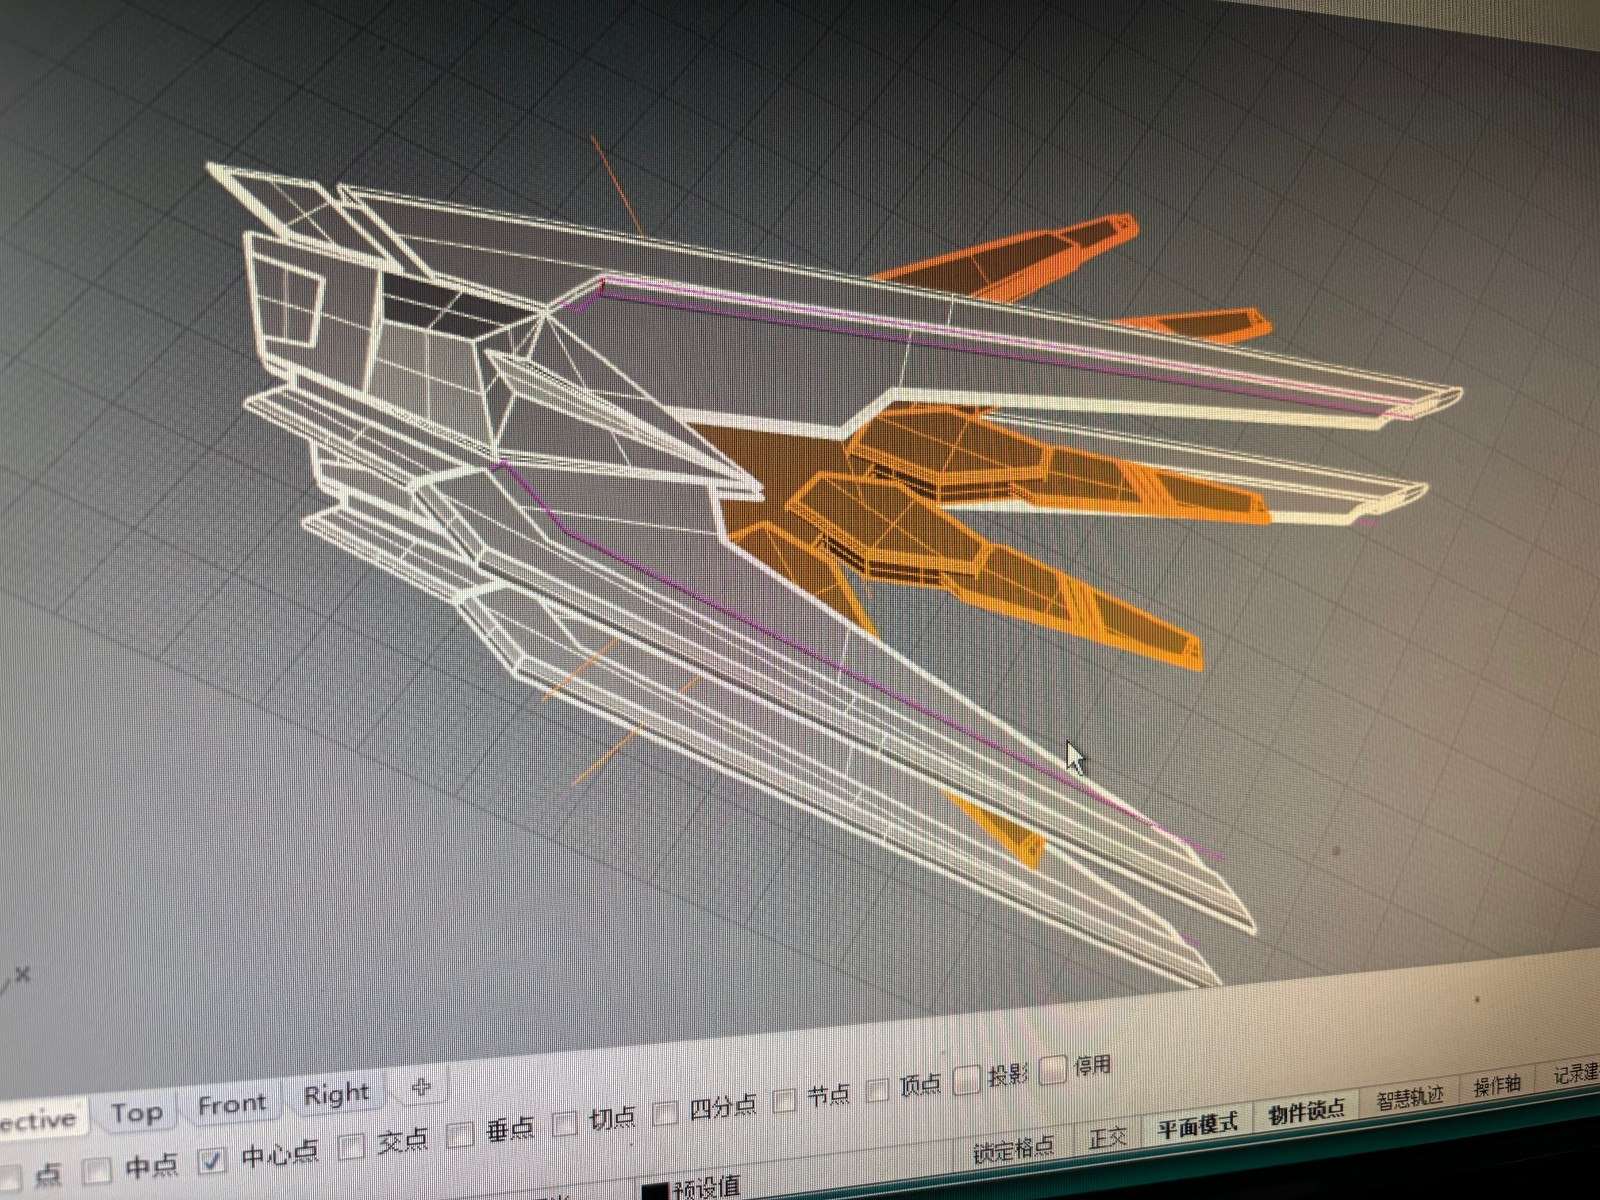Disable 平面模式 planar mode
Image resolution: width=1600 pixels, height=1200 pixels.
[1197, 1126]
